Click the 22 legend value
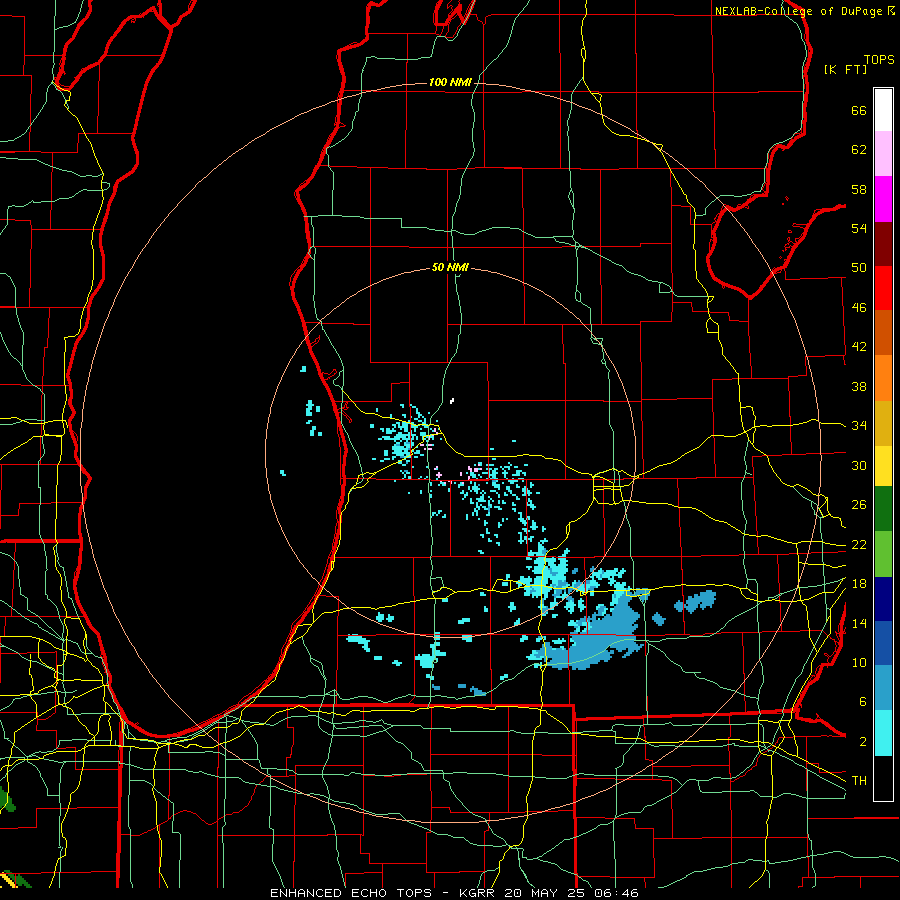900x900 pixels. point(859,544)
